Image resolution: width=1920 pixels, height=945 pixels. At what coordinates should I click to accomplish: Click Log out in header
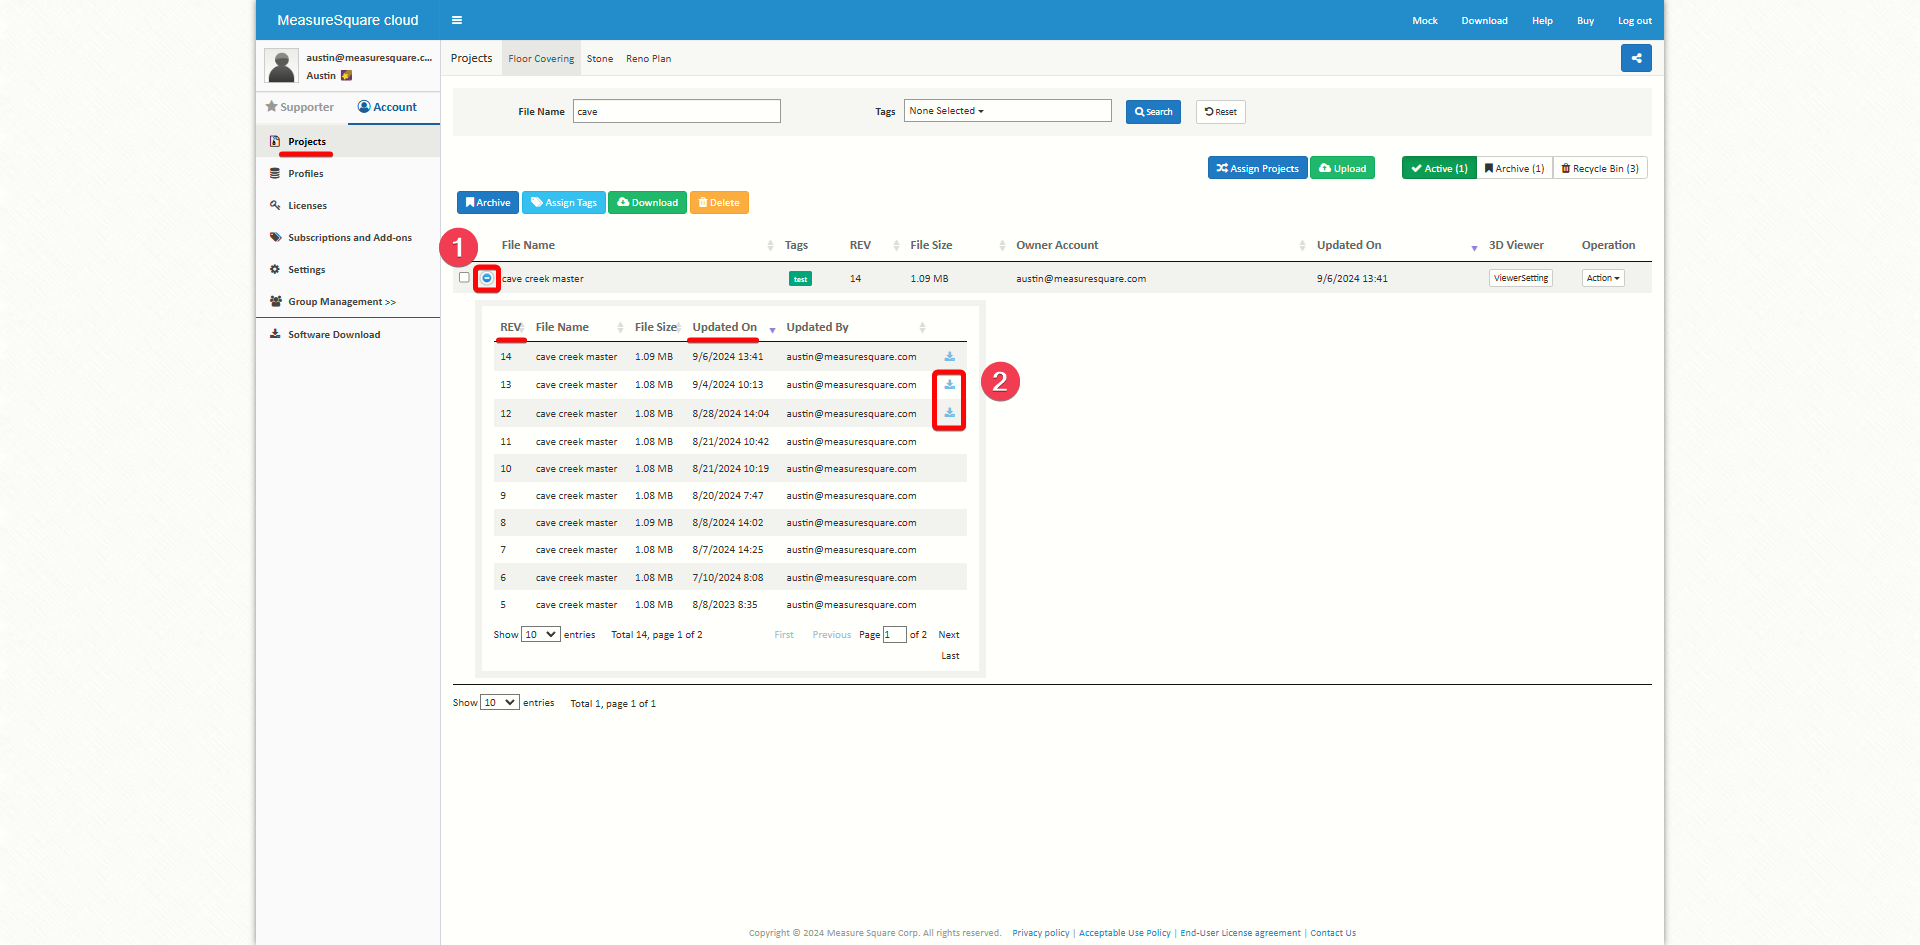point(1635,21)
